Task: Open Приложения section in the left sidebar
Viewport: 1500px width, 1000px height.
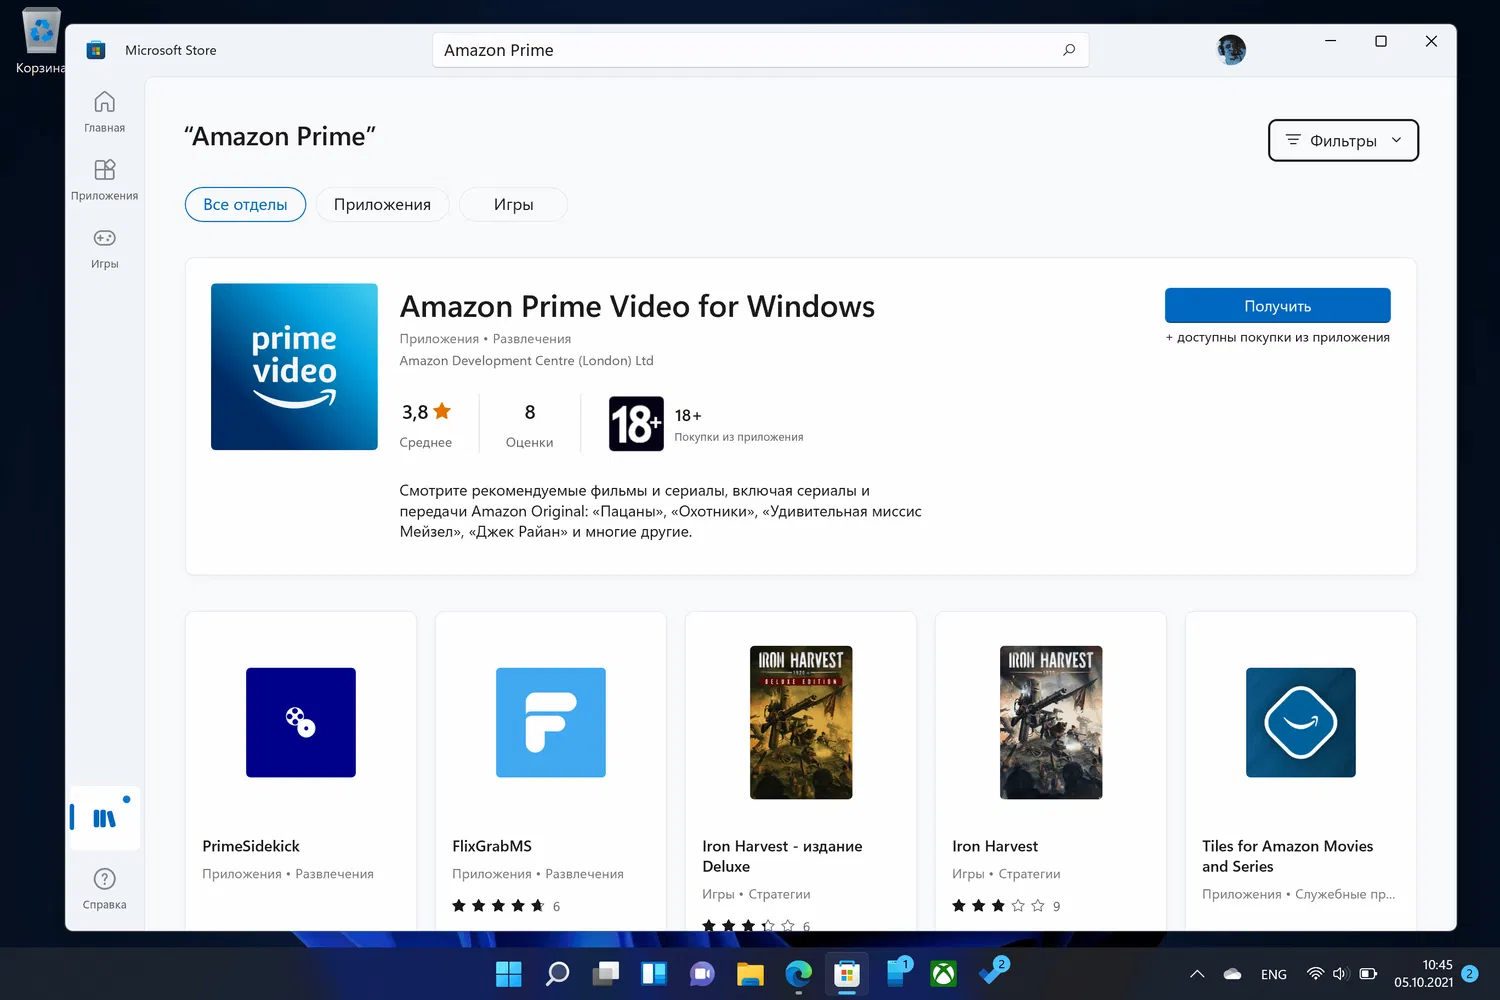Action: pyautogui.click(x=104, y=180)
